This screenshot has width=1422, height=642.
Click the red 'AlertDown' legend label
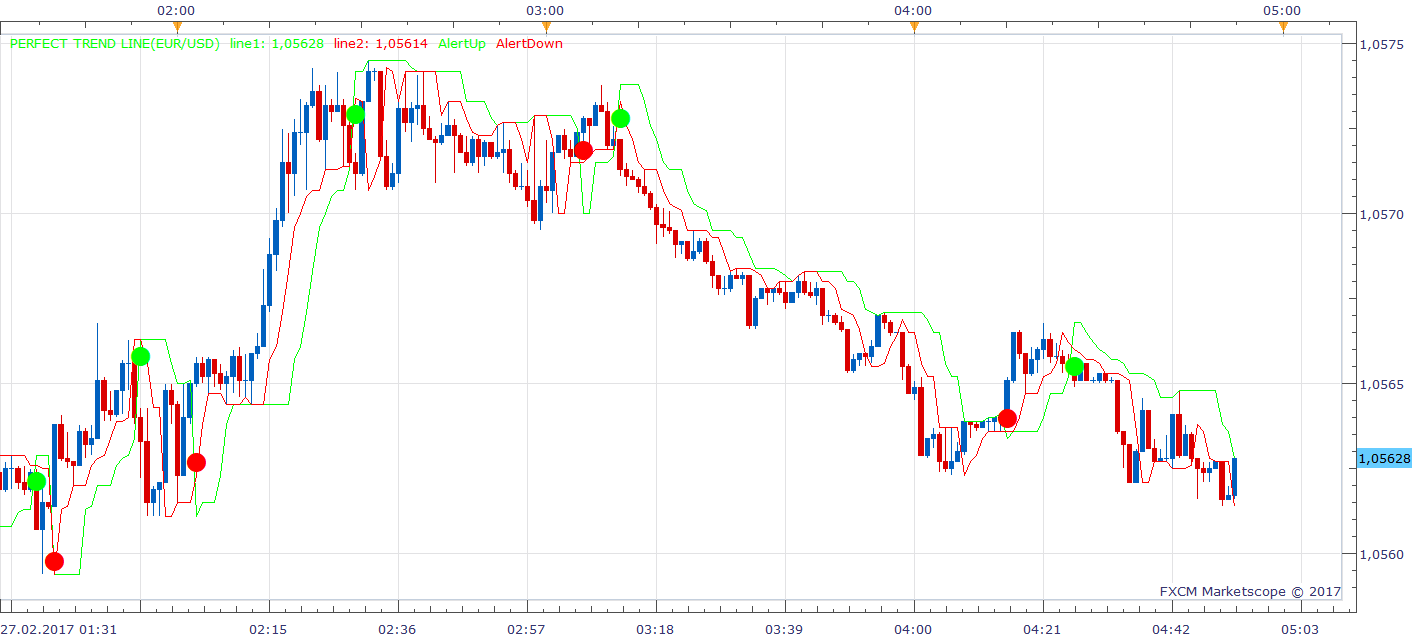coord(529,44)
